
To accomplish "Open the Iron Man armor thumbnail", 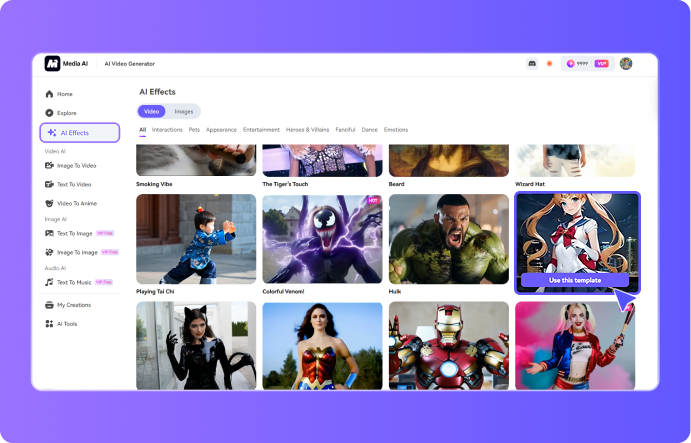I will (x=449, y=346).
